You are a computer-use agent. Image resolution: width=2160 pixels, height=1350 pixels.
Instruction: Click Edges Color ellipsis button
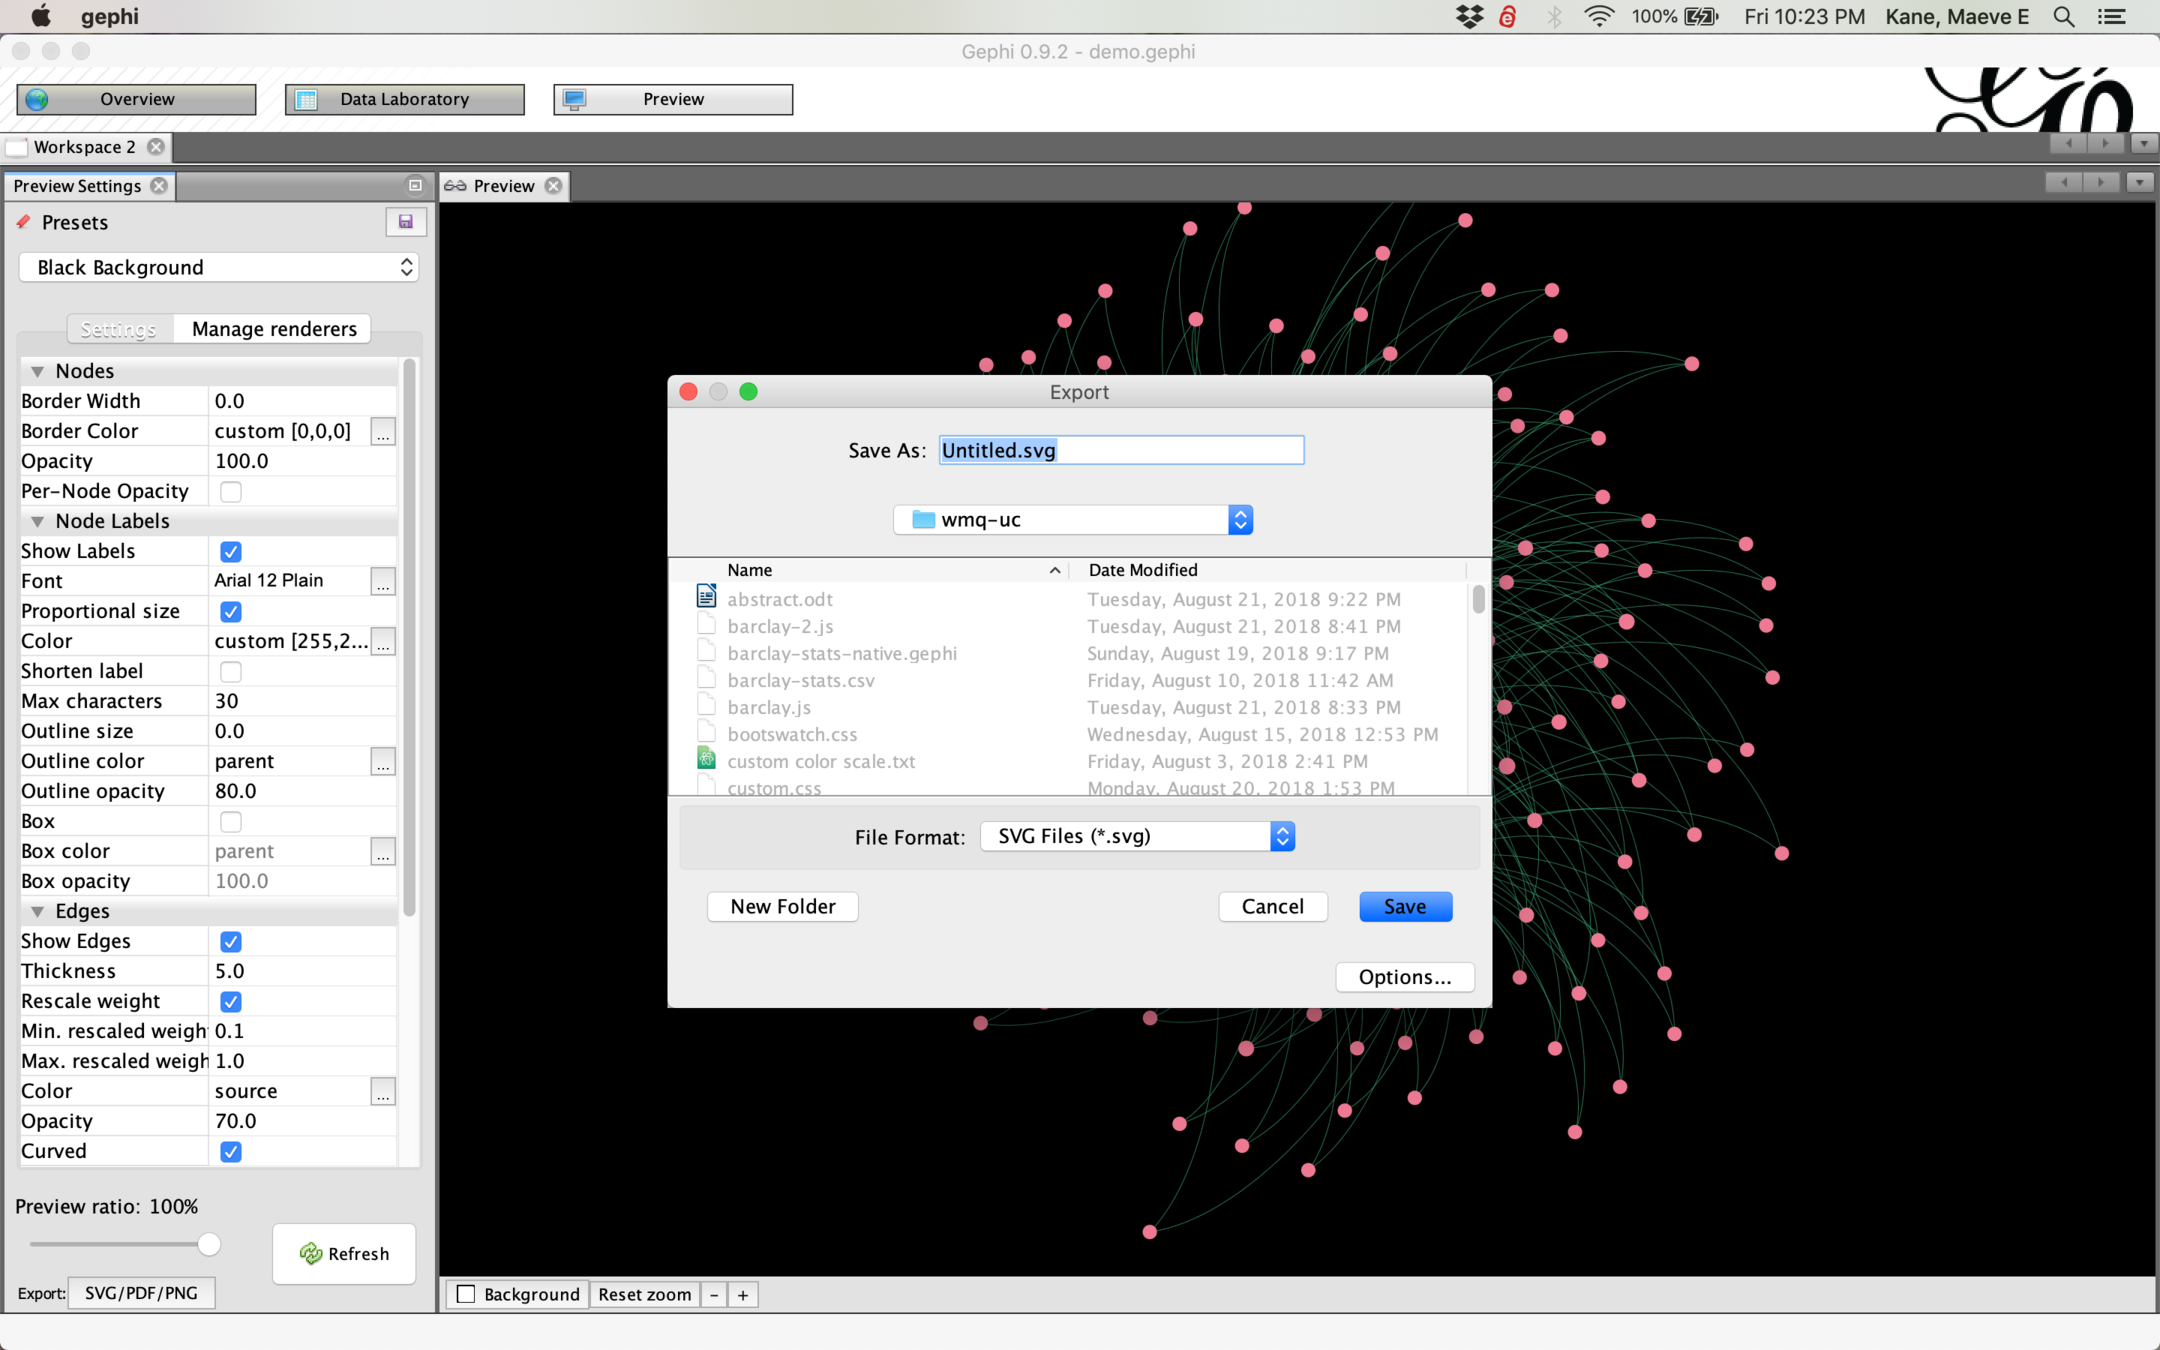coord(382,1092)
